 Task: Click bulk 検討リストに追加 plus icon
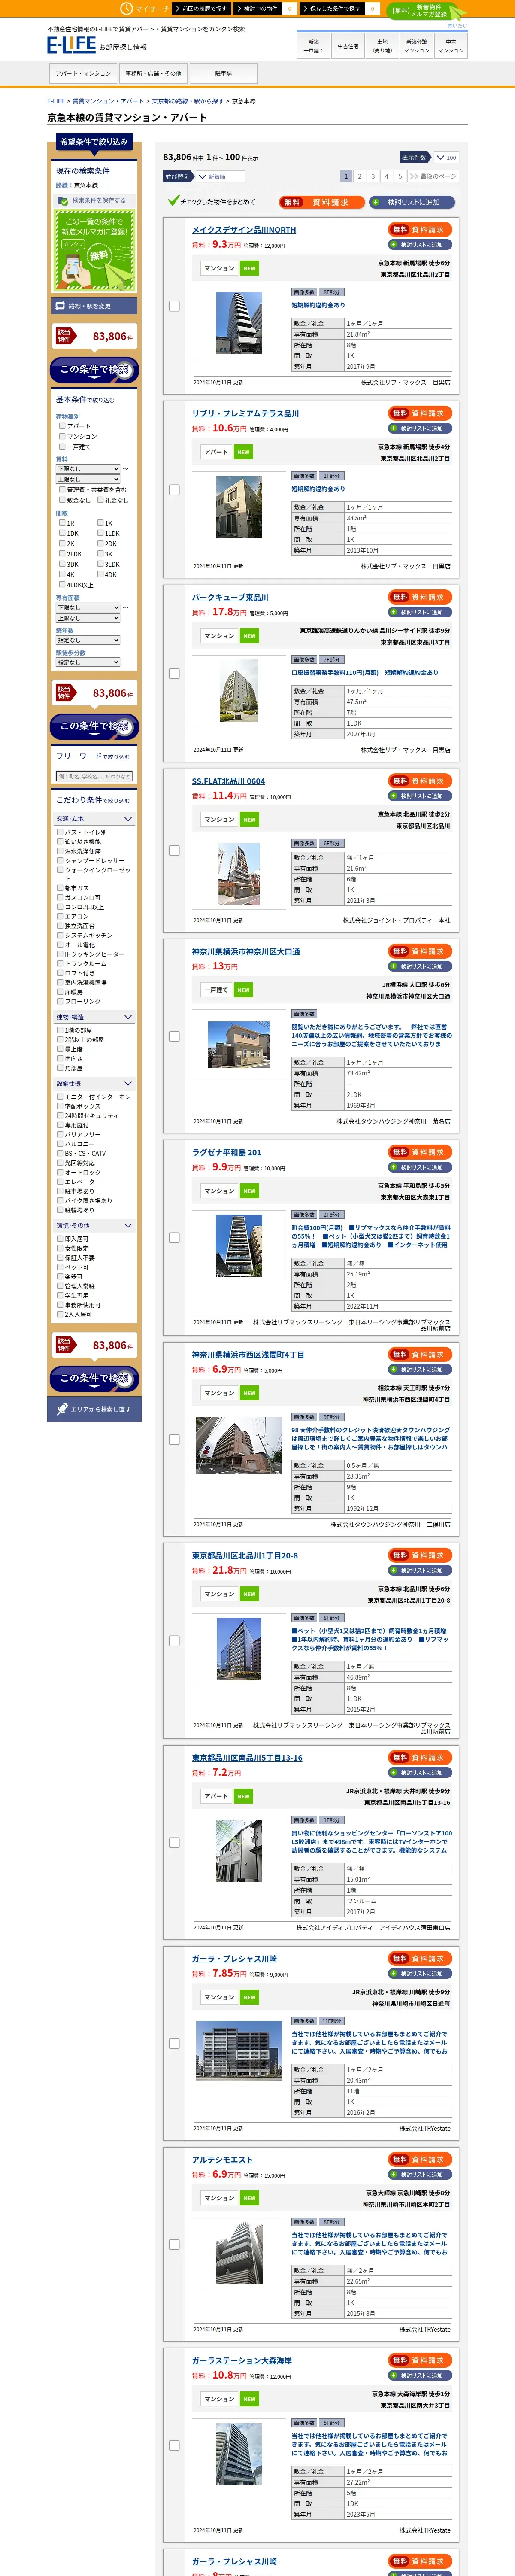[376, 202]
